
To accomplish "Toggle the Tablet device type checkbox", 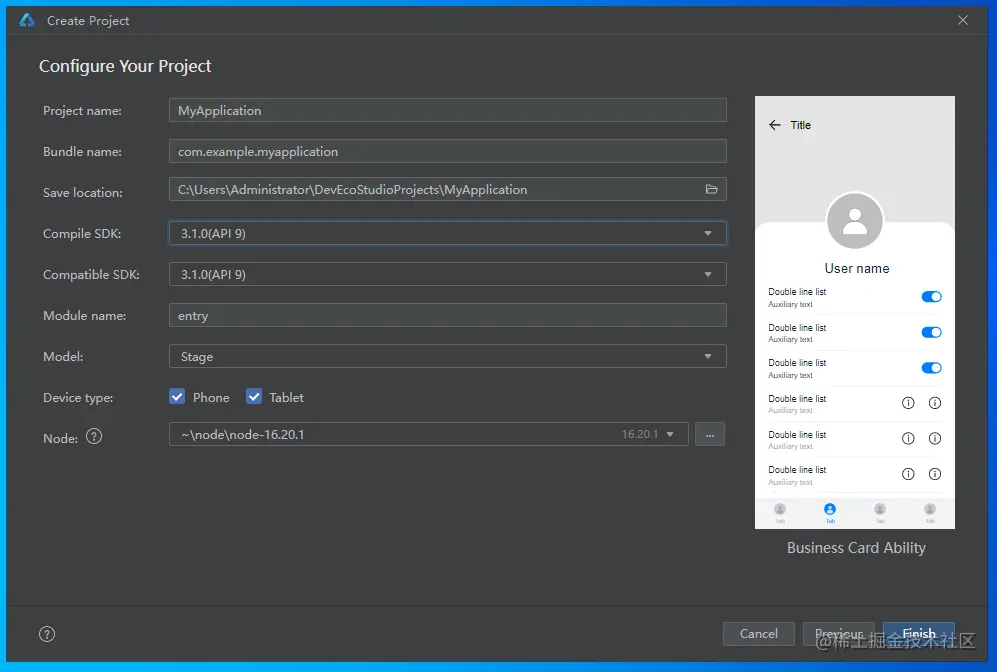I will click(x=254, y=397).
